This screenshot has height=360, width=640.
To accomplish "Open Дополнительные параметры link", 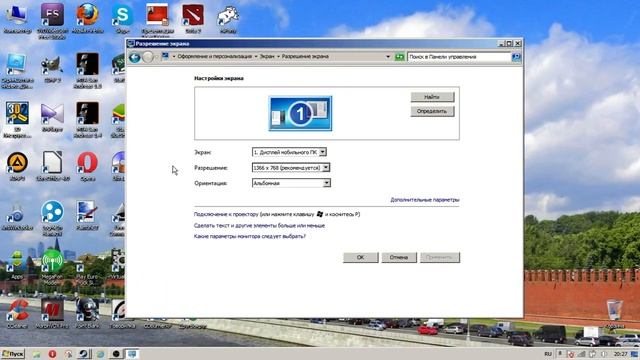I will click(x=424, y=200).
